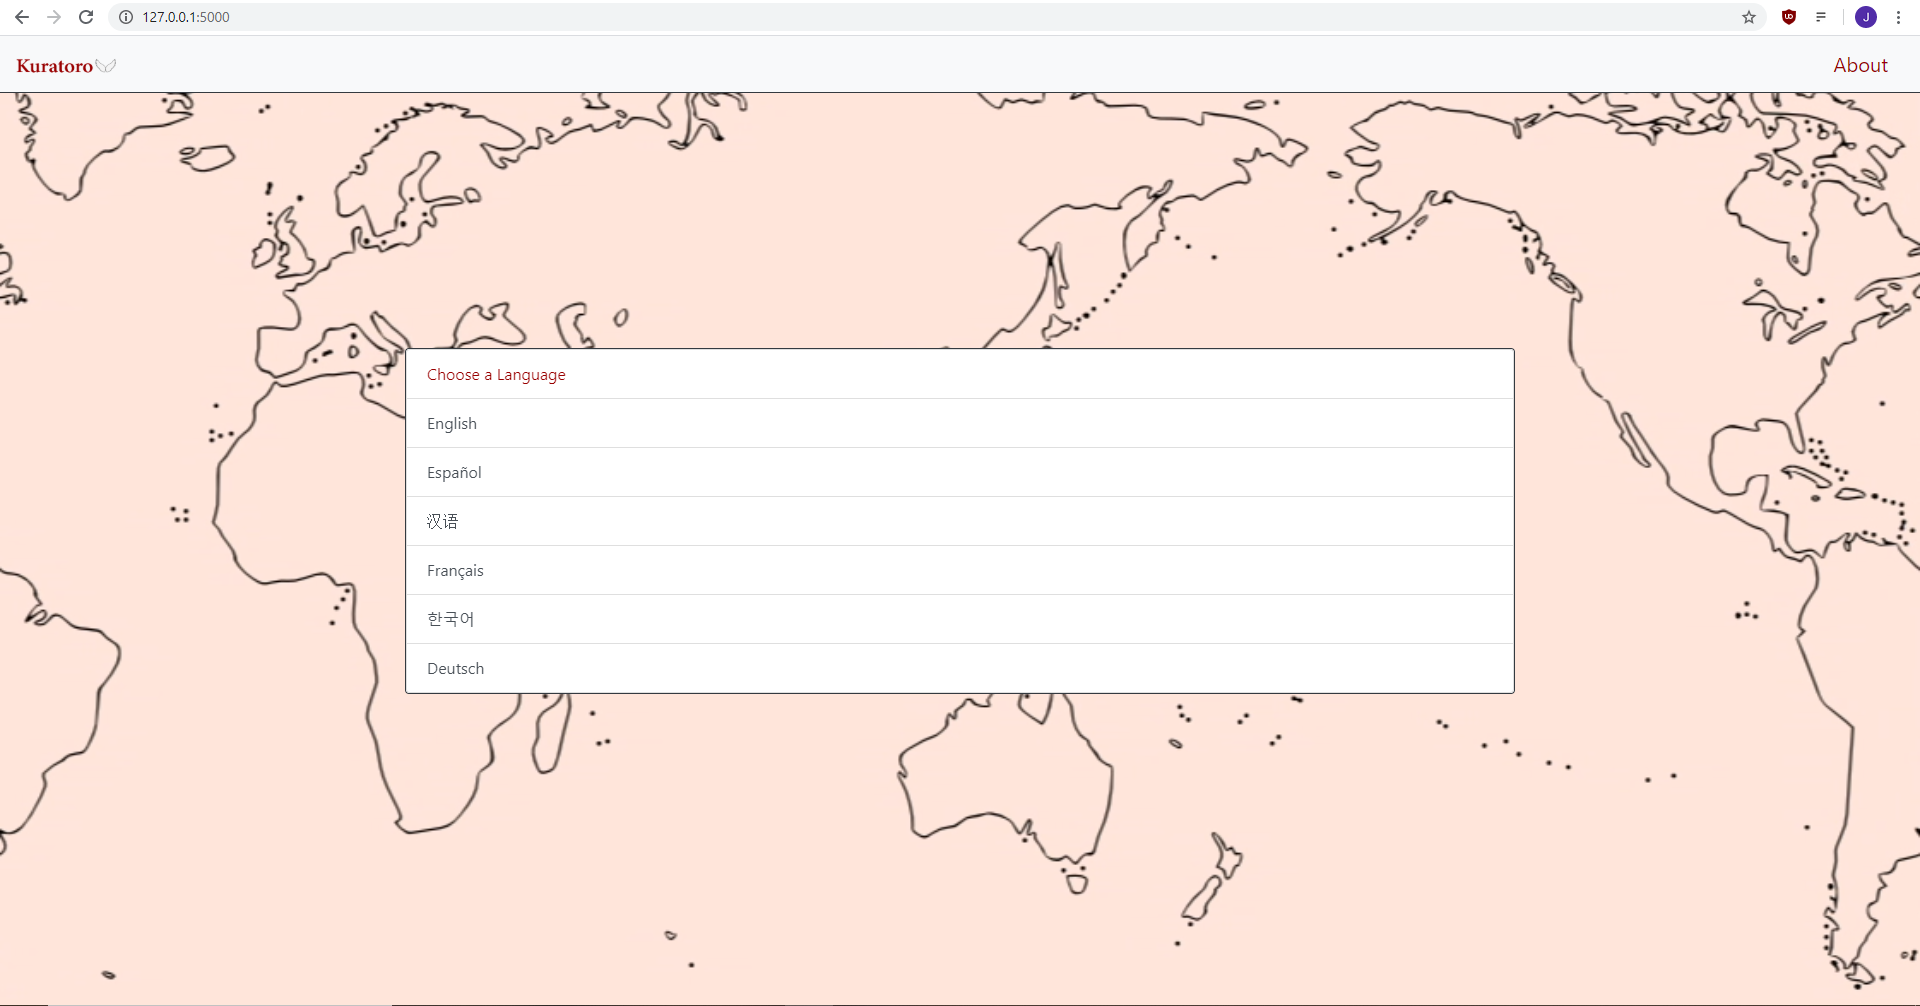Screen dimensions: 1920x1006
Task: Open the About page link
Action: 1860,65
